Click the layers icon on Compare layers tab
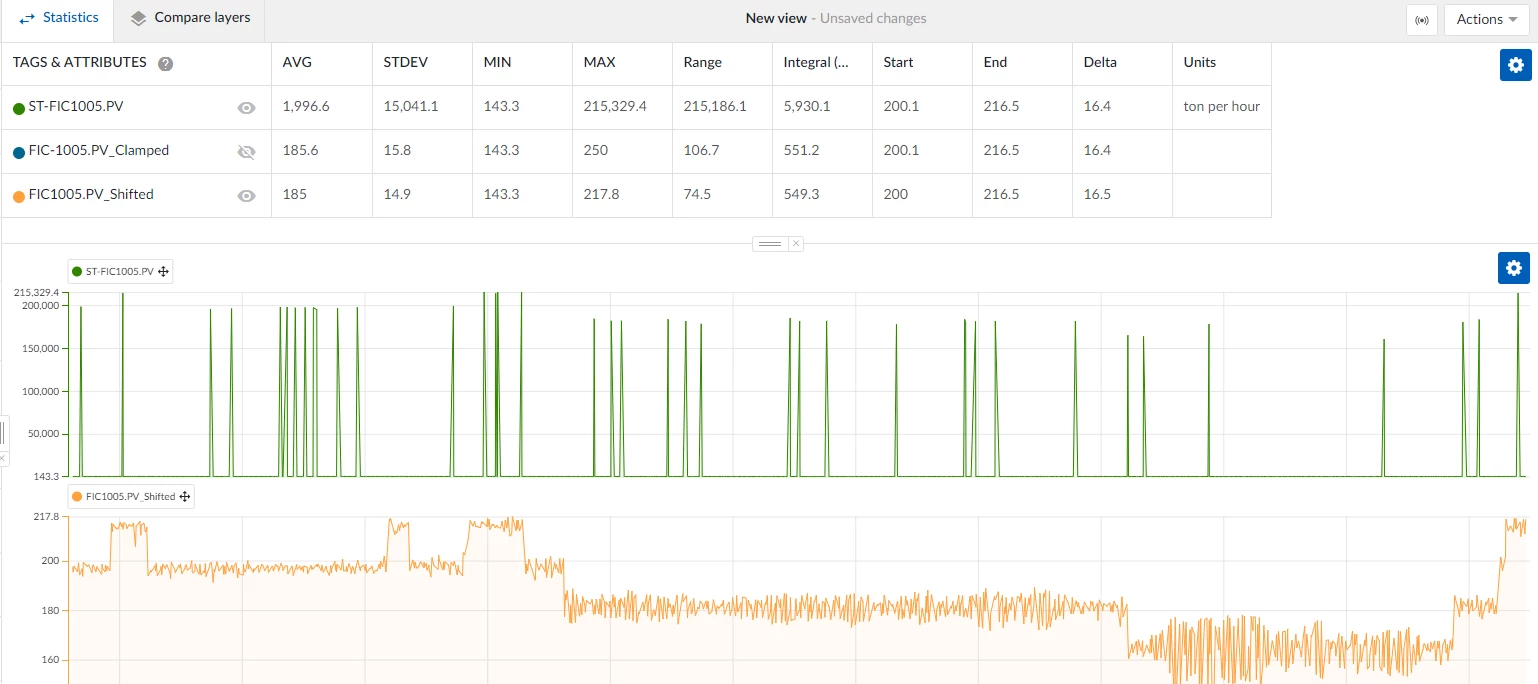The width and height of the screenshot is (1538, 684). (x=135, y=17)
